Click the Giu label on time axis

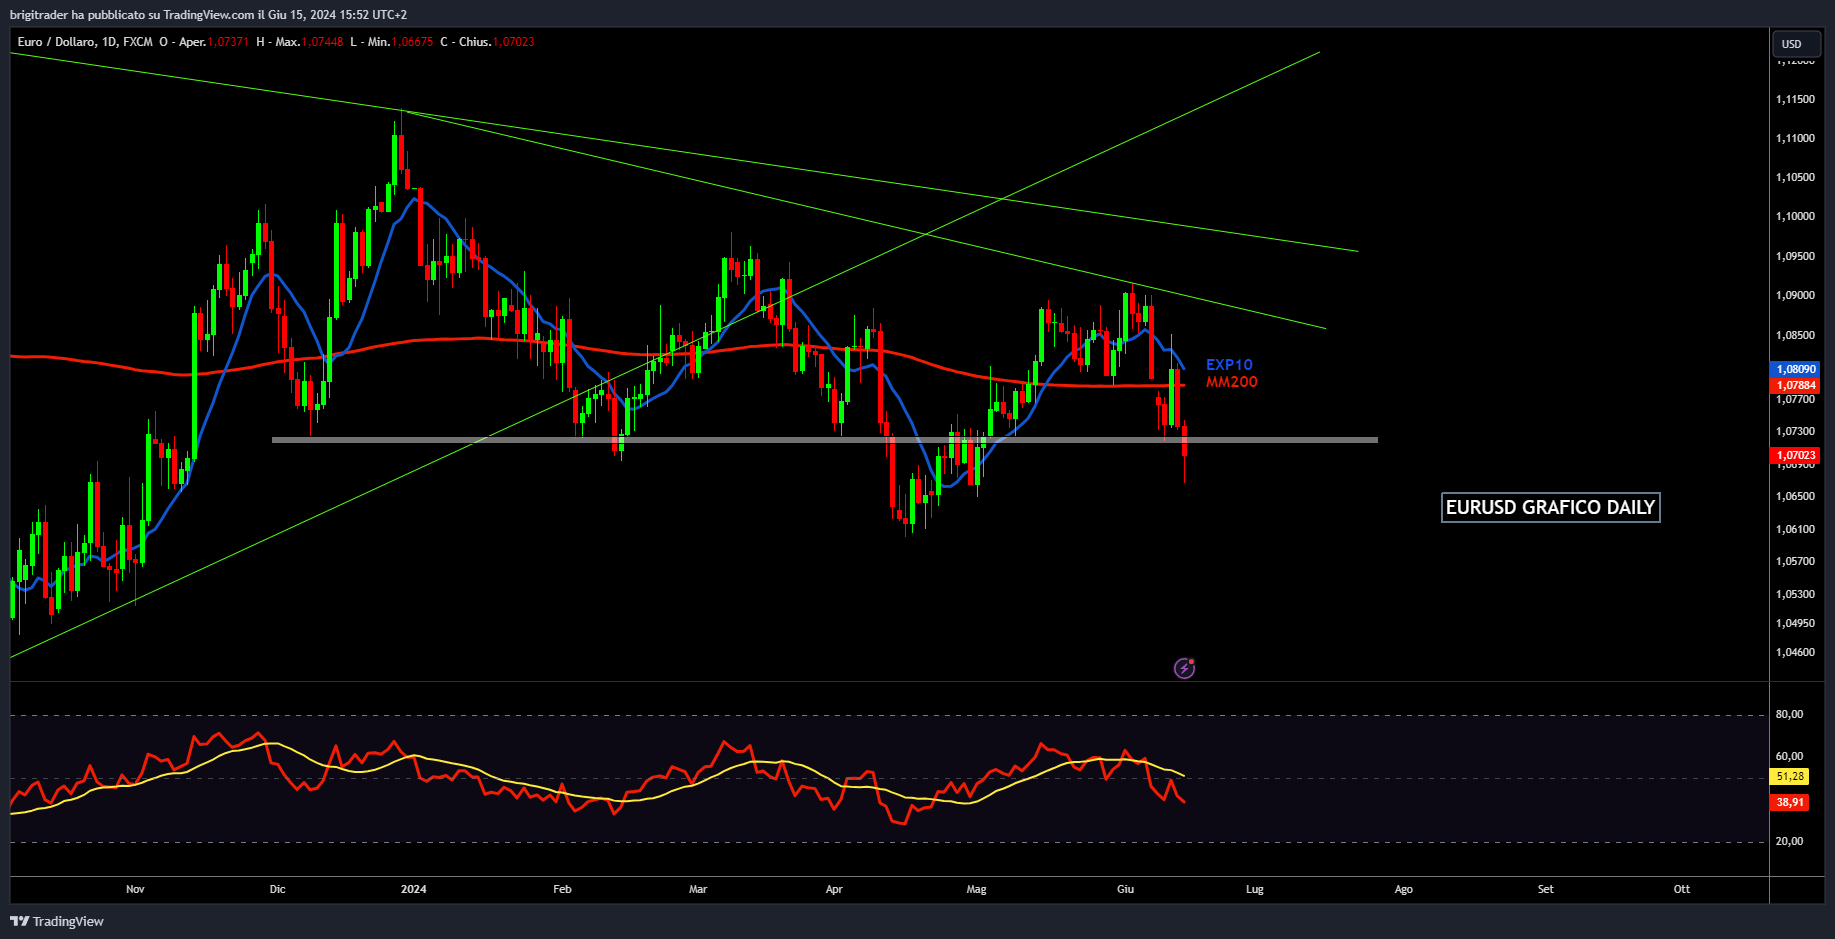point(1125,889)
